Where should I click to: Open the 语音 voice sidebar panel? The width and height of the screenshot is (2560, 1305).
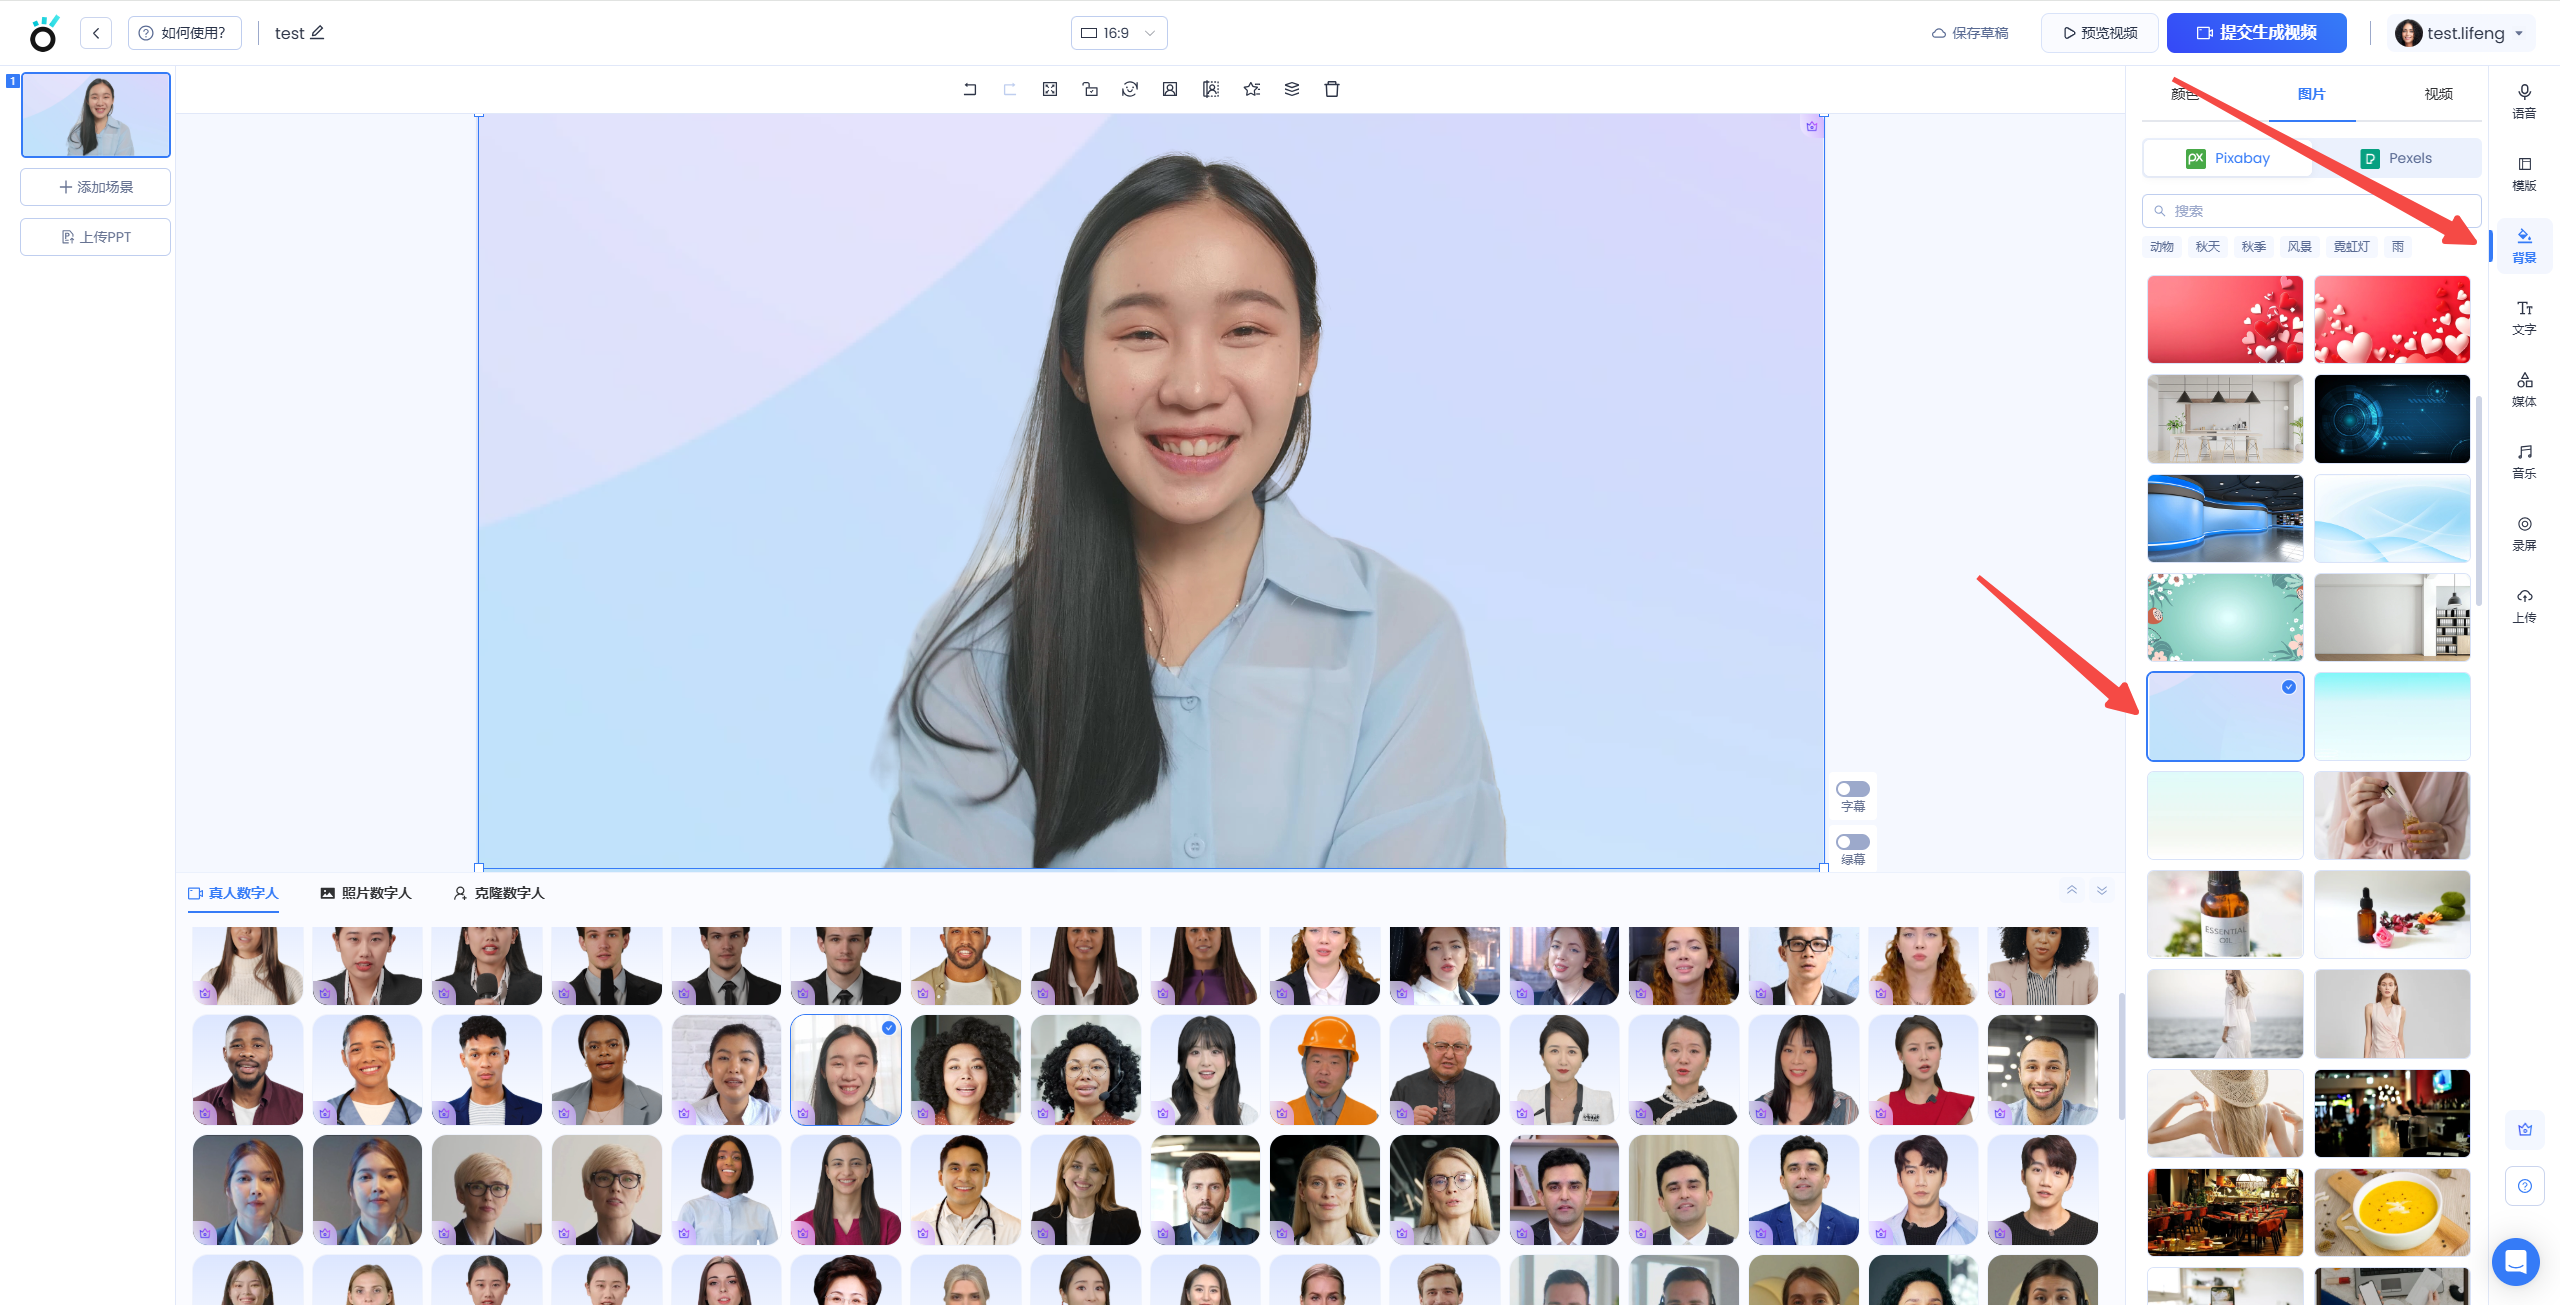point(2523,101)
